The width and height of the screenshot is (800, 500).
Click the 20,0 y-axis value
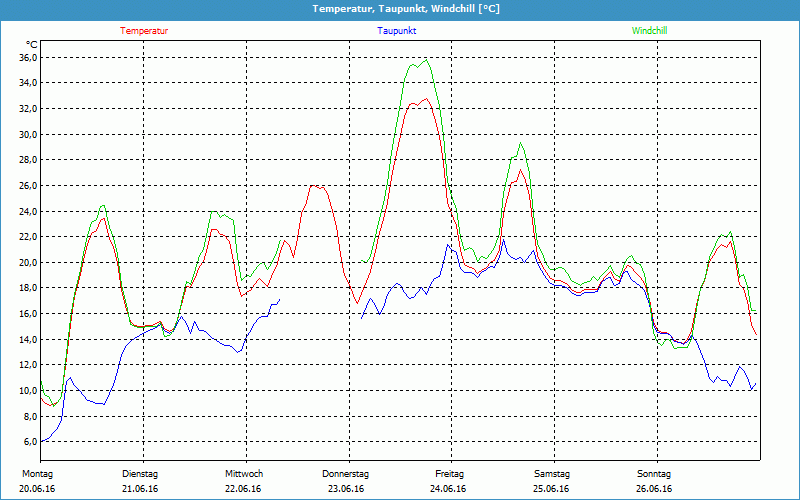point(29,263)
